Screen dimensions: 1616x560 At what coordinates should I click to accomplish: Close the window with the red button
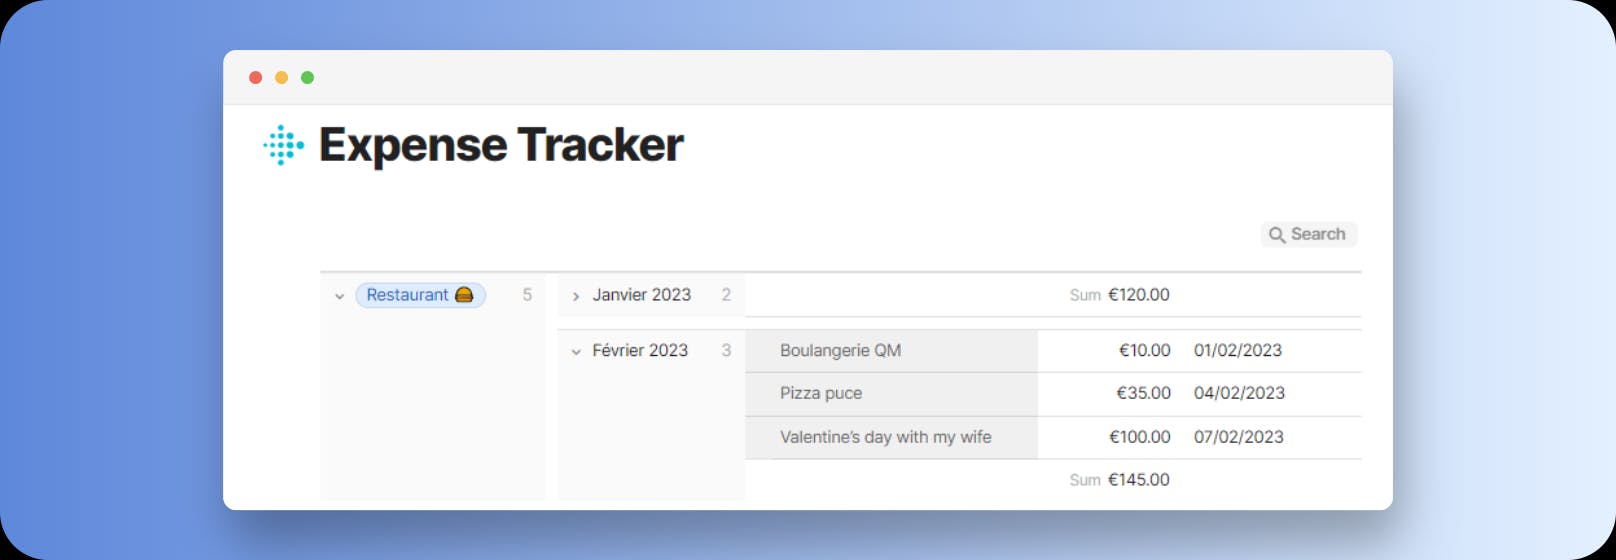pyautogui.click(x=256, y=78)
